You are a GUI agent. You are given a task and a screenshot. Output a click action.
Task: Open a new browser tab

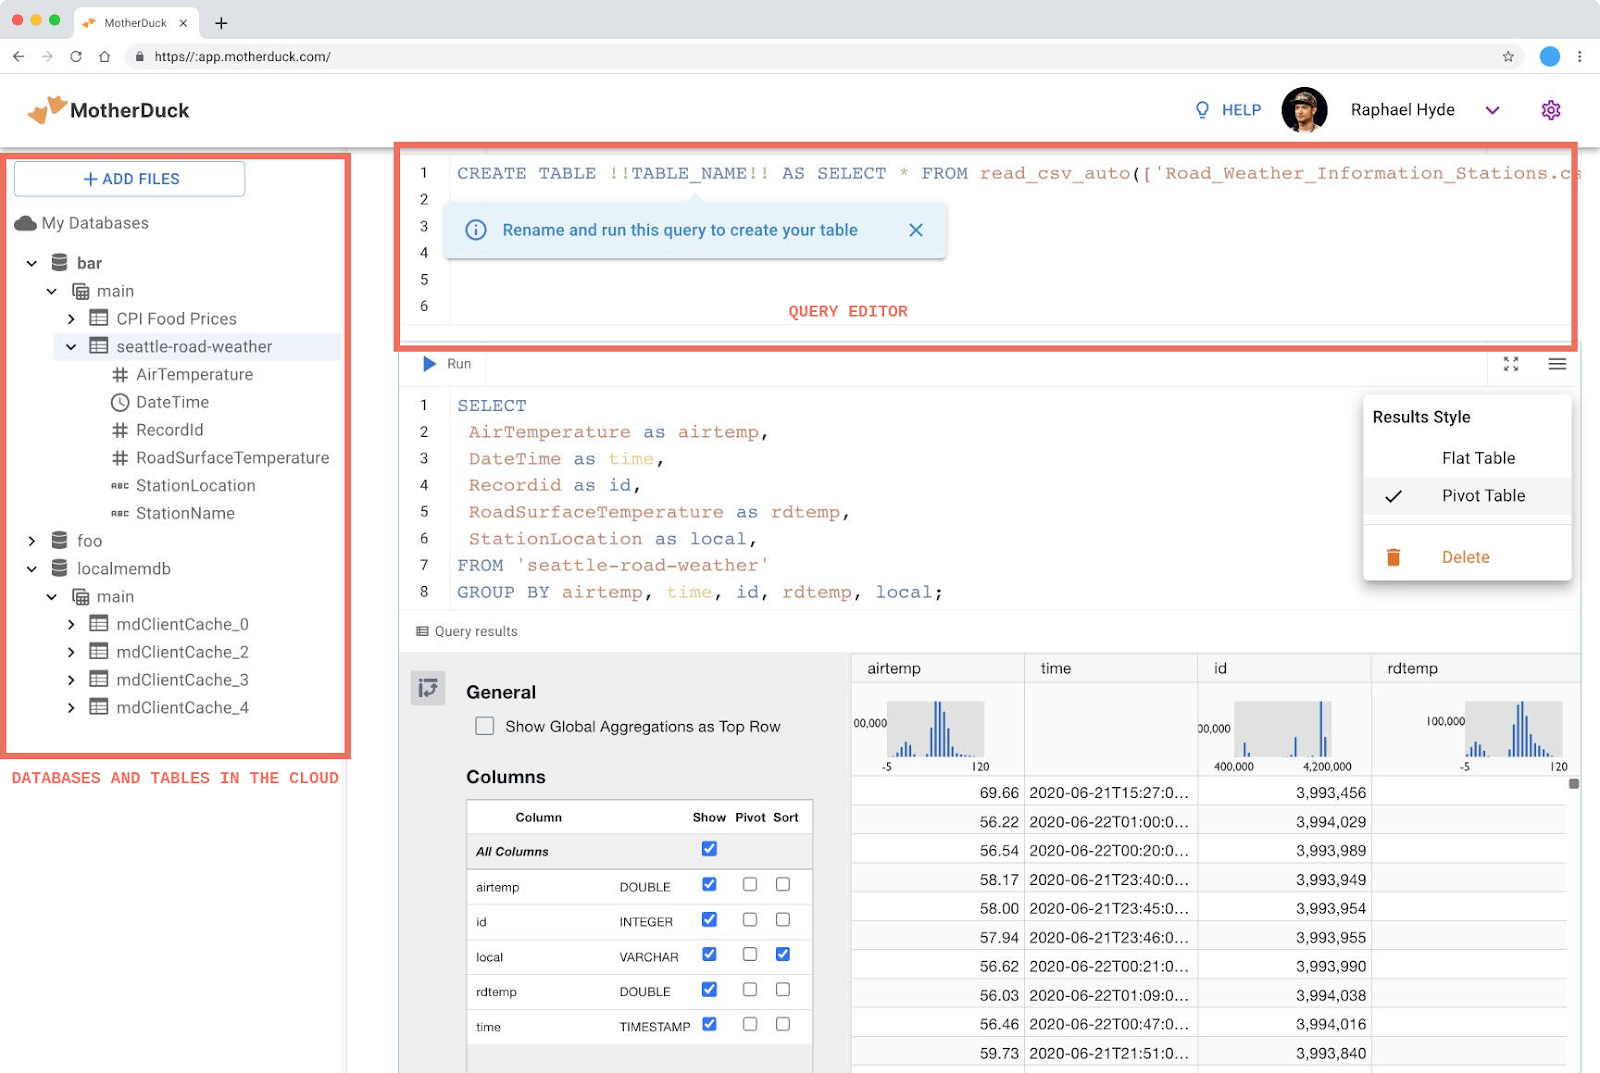click(222, 23)
